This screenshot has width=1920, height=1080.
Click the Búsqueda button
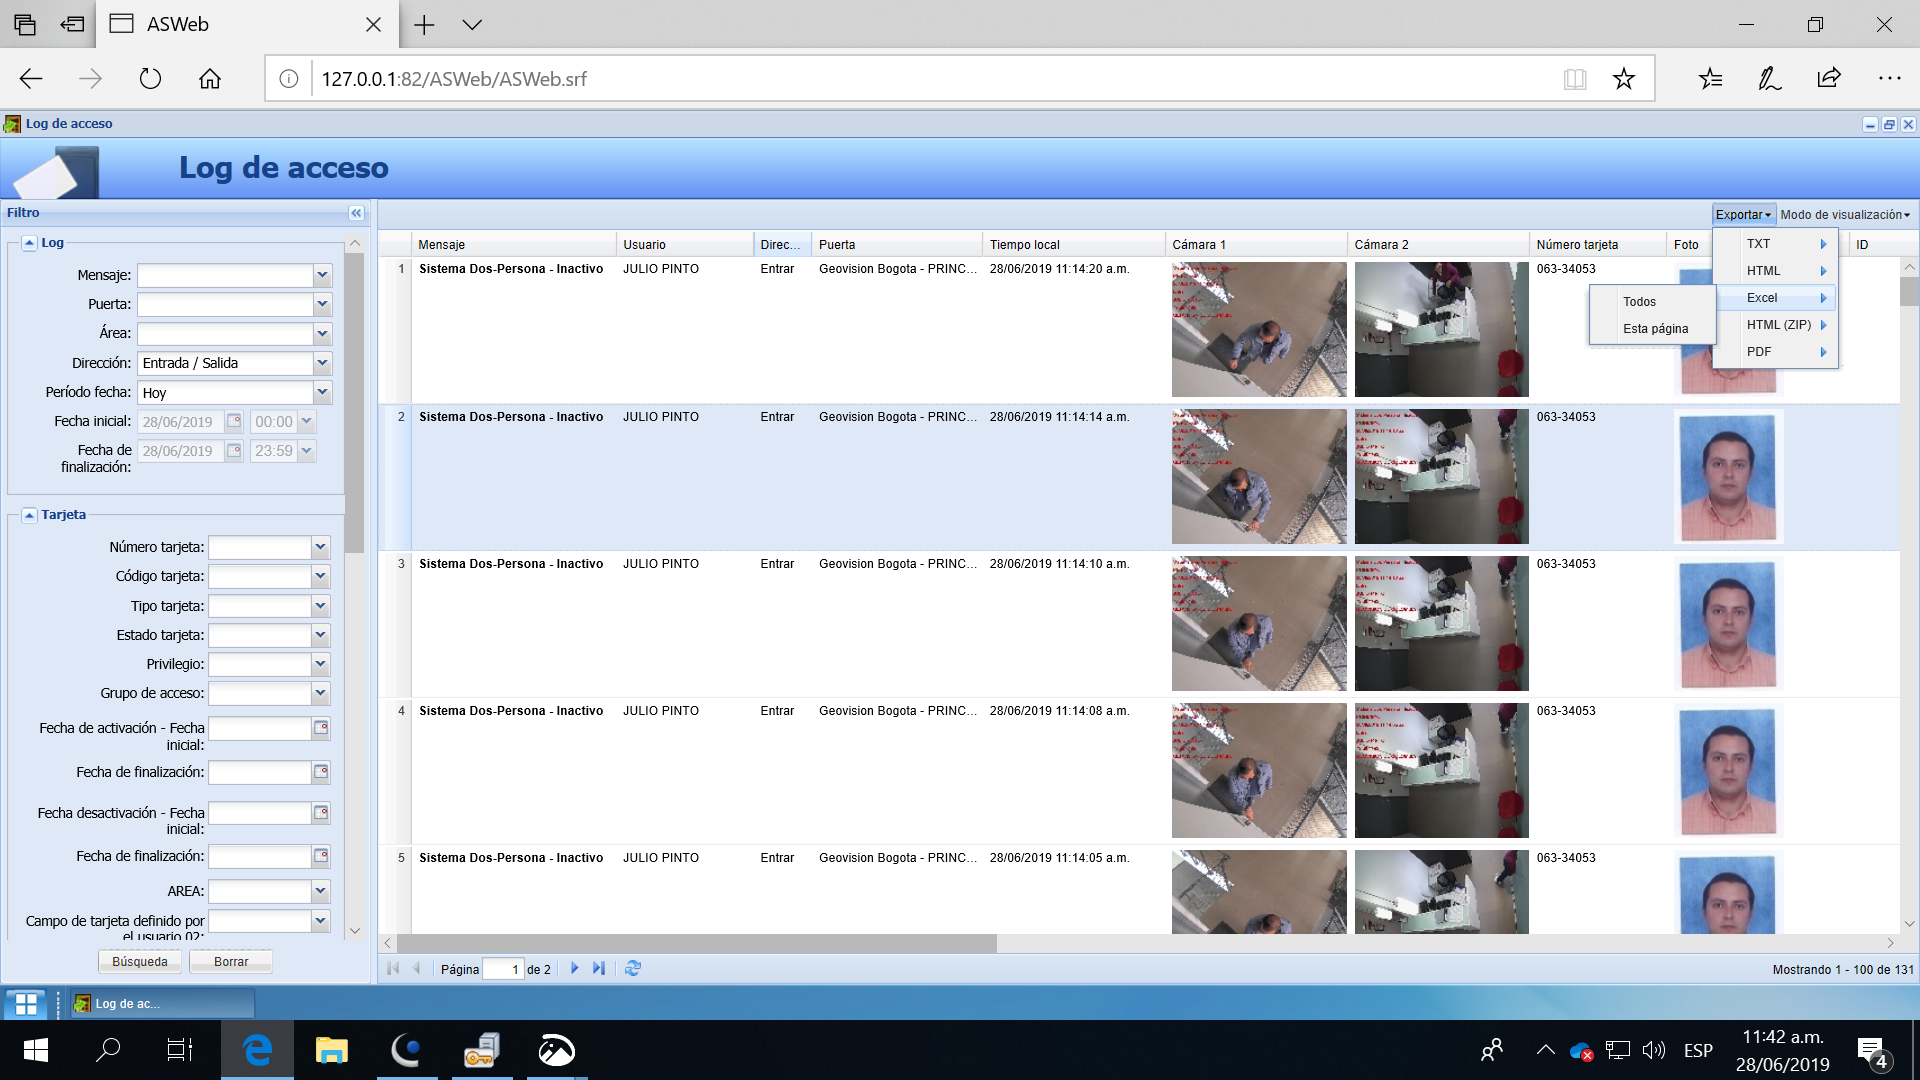[140, 961]
